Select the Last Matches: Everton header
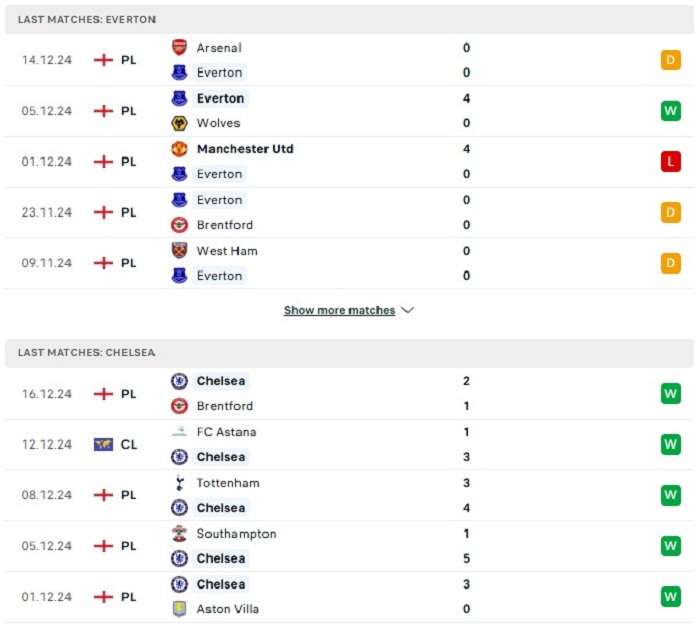Screen dimensions: 700x631 [x=349, y=19]
